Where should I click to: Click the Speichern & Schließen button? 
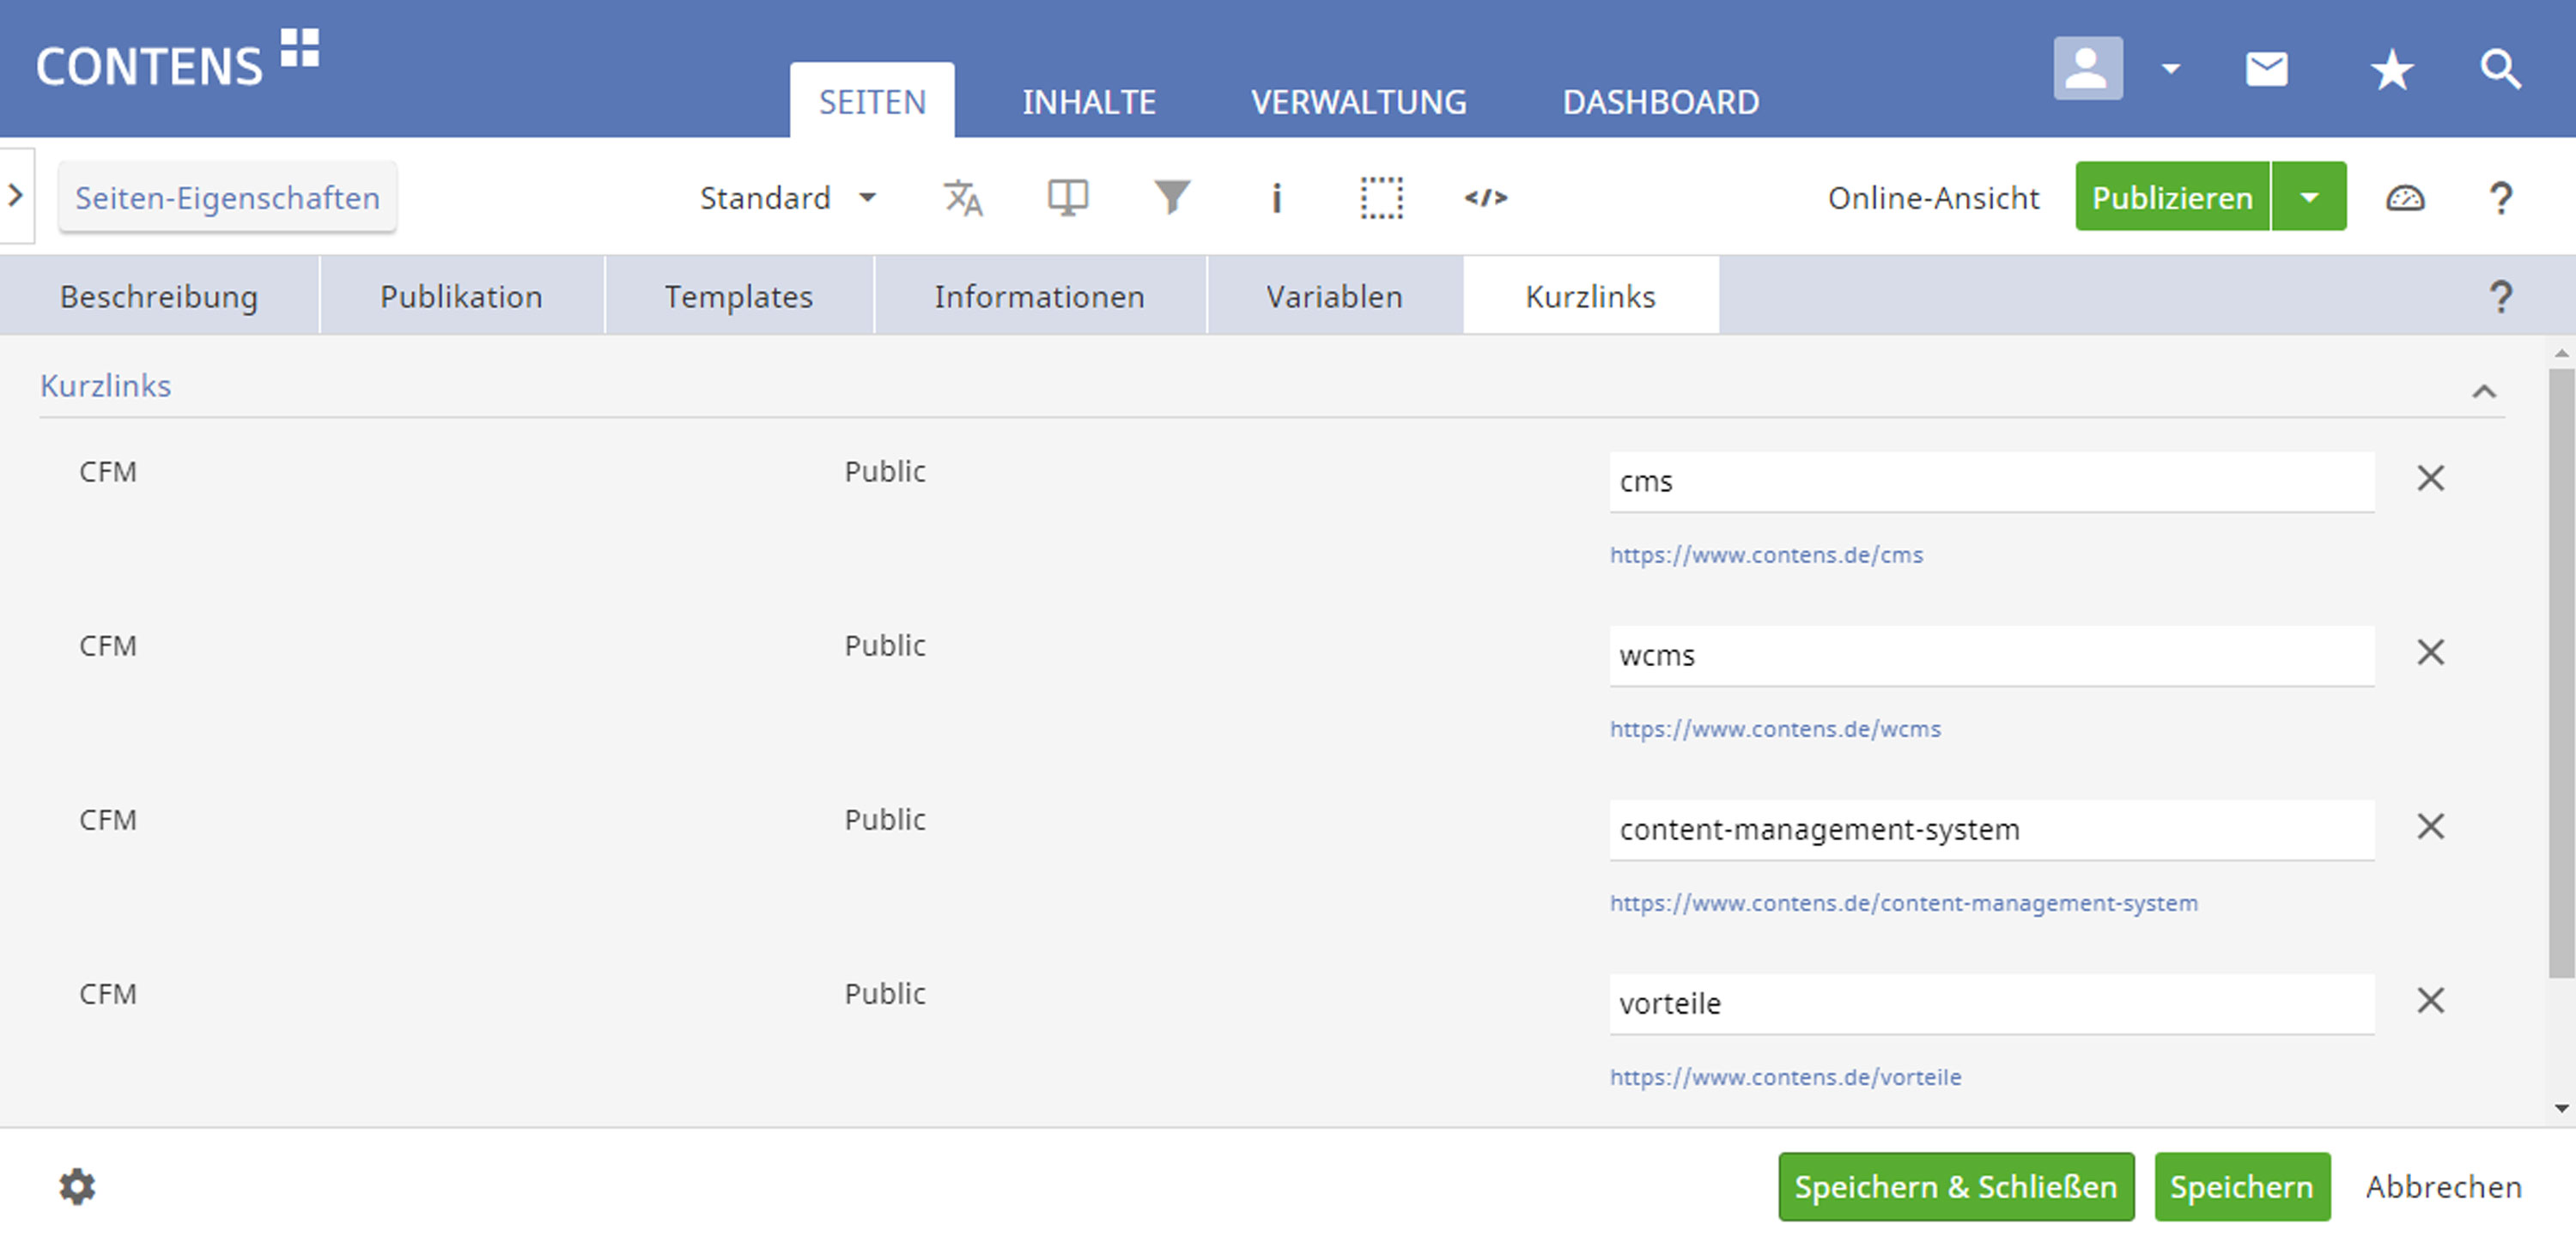click(1956, 1186)
